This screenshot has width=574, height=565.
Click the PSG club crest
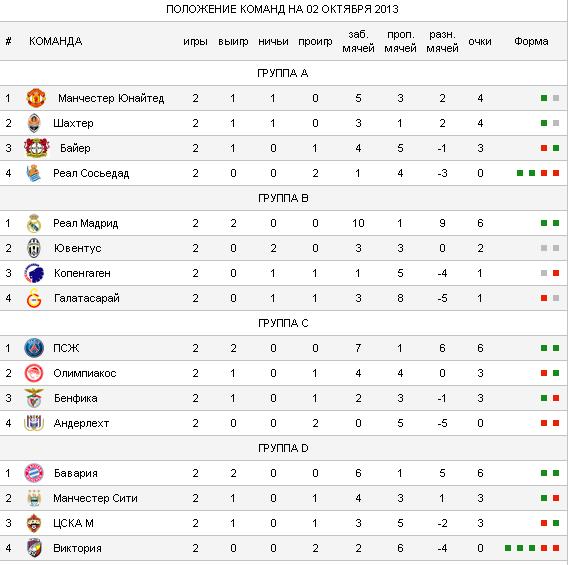pos(34,348)
